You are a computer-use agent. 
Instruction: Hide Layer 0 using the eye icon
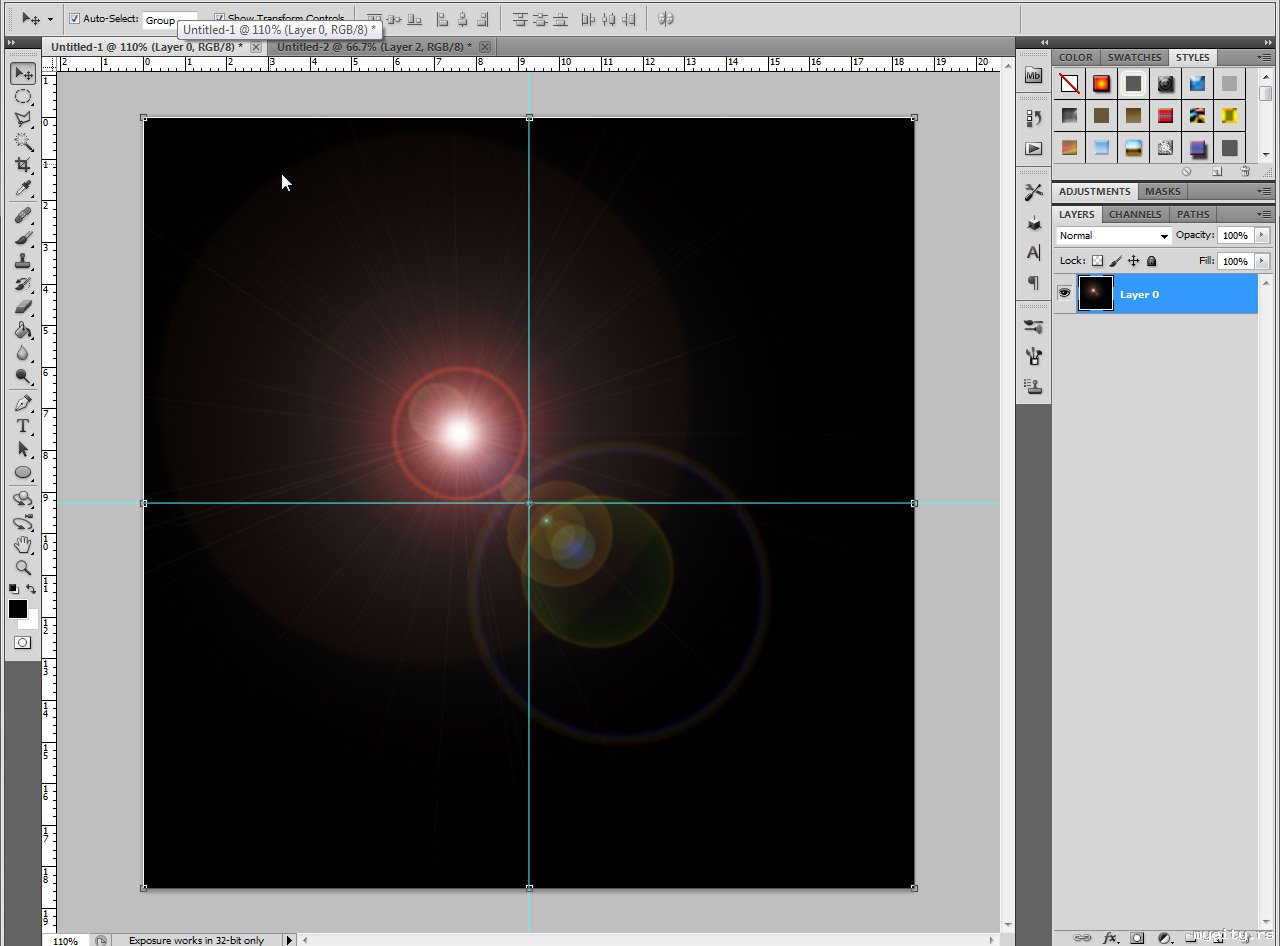pos(1064,293)
